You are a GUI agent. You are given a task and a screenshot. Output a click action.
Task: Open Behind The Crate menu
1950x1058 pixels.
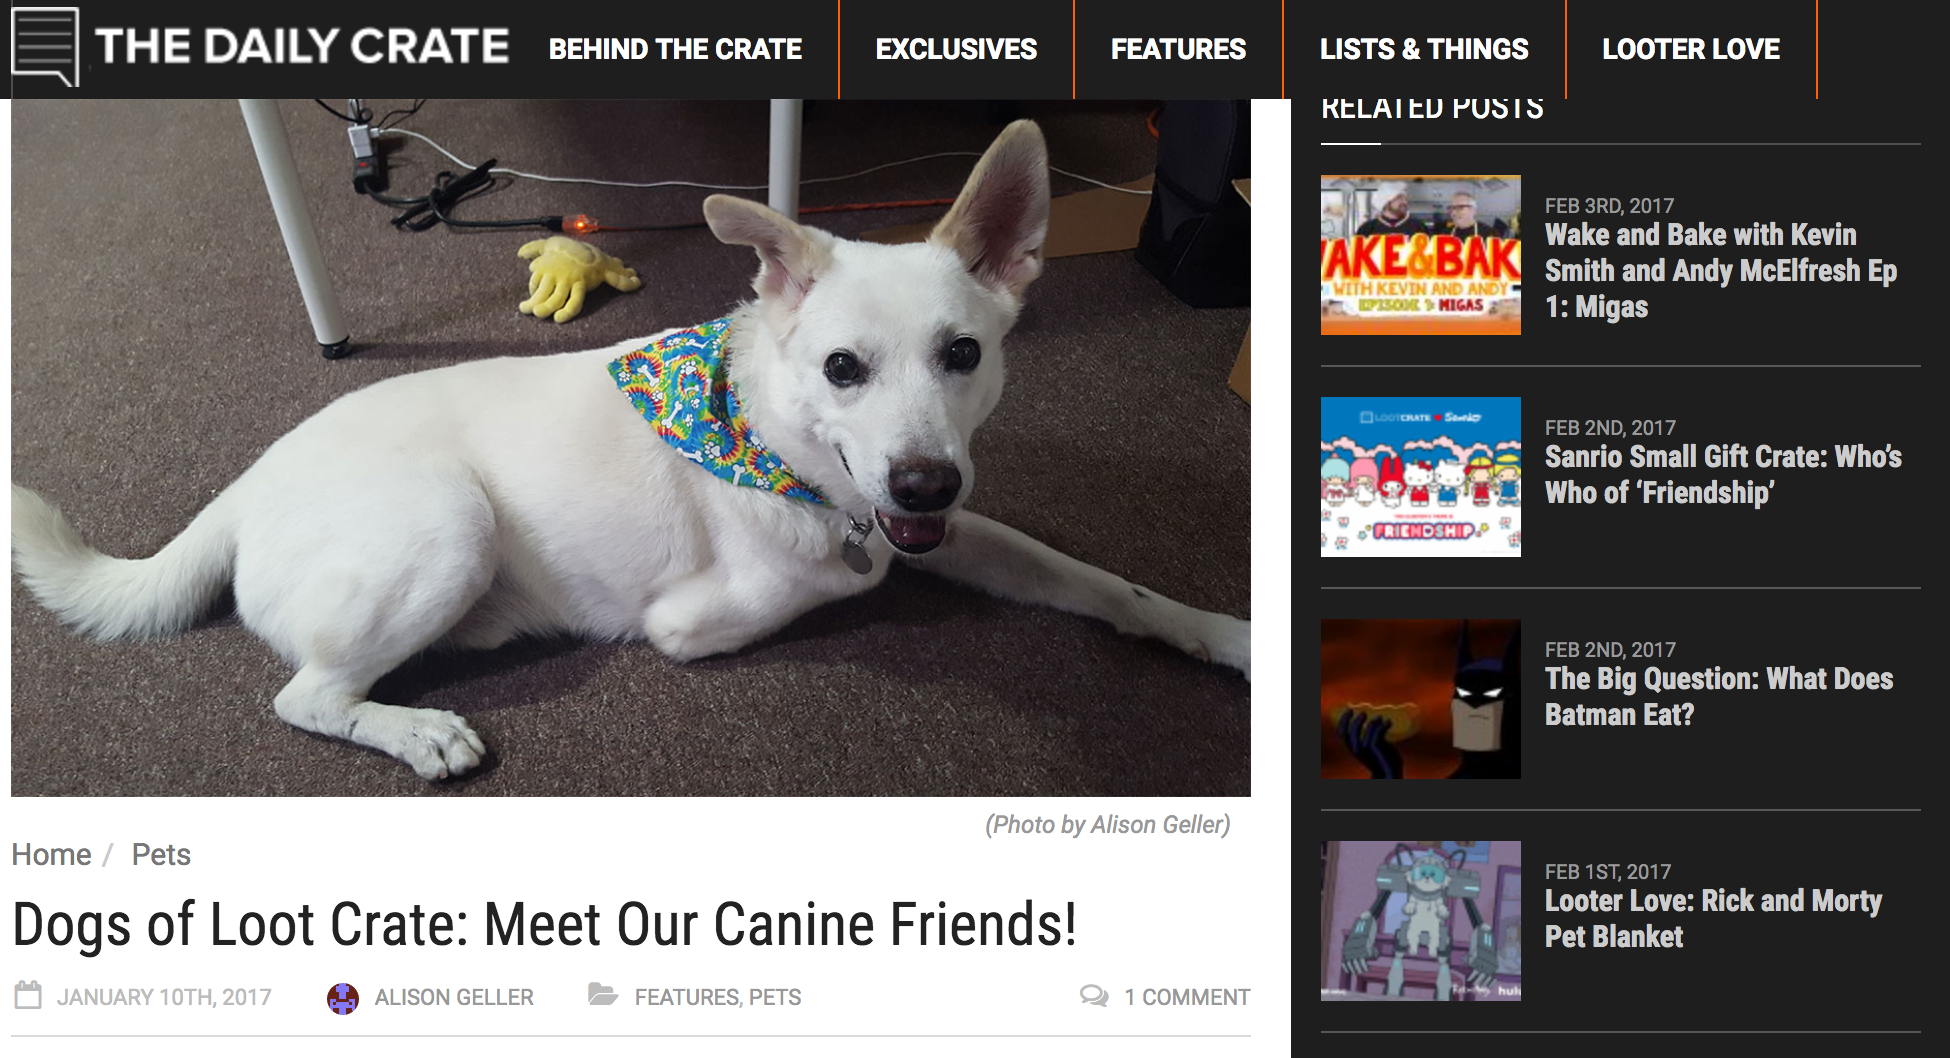[x=675, y=49]
